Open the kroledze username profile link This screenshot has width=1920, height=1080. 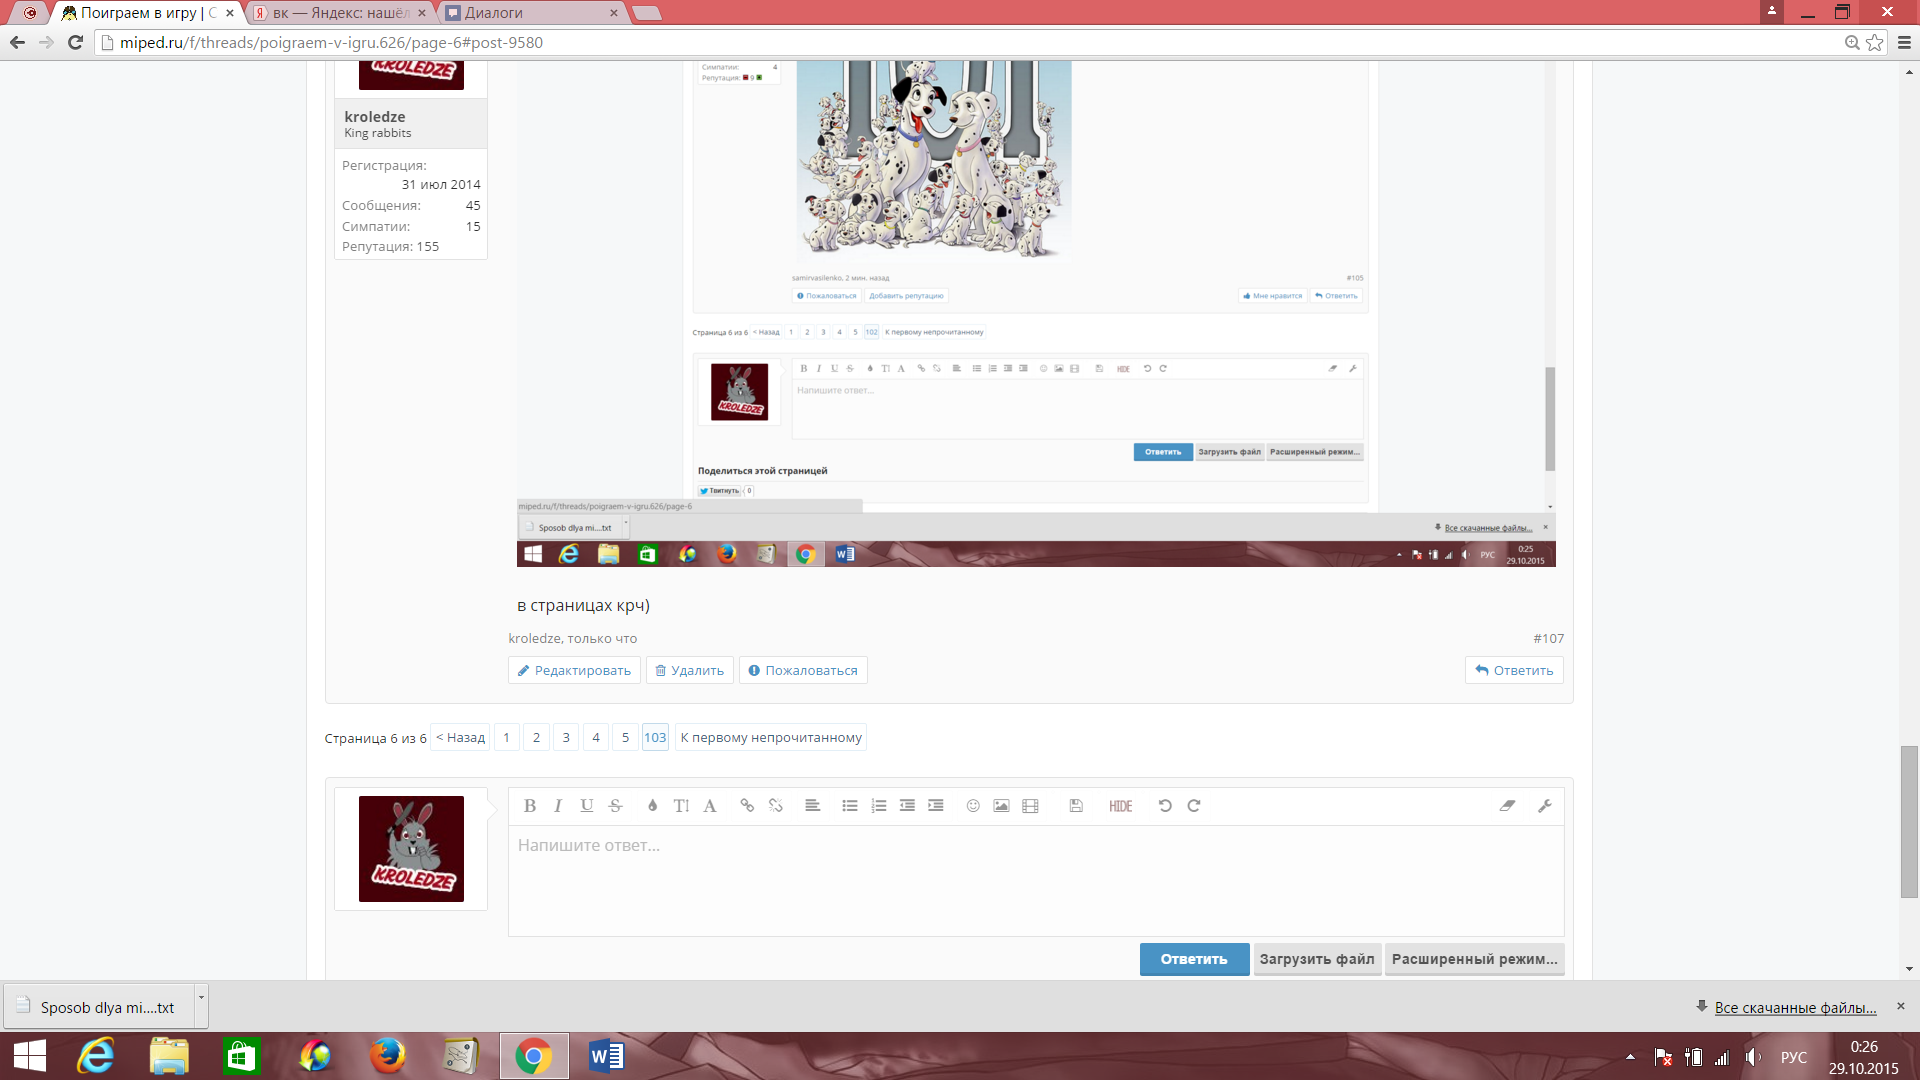375,117
